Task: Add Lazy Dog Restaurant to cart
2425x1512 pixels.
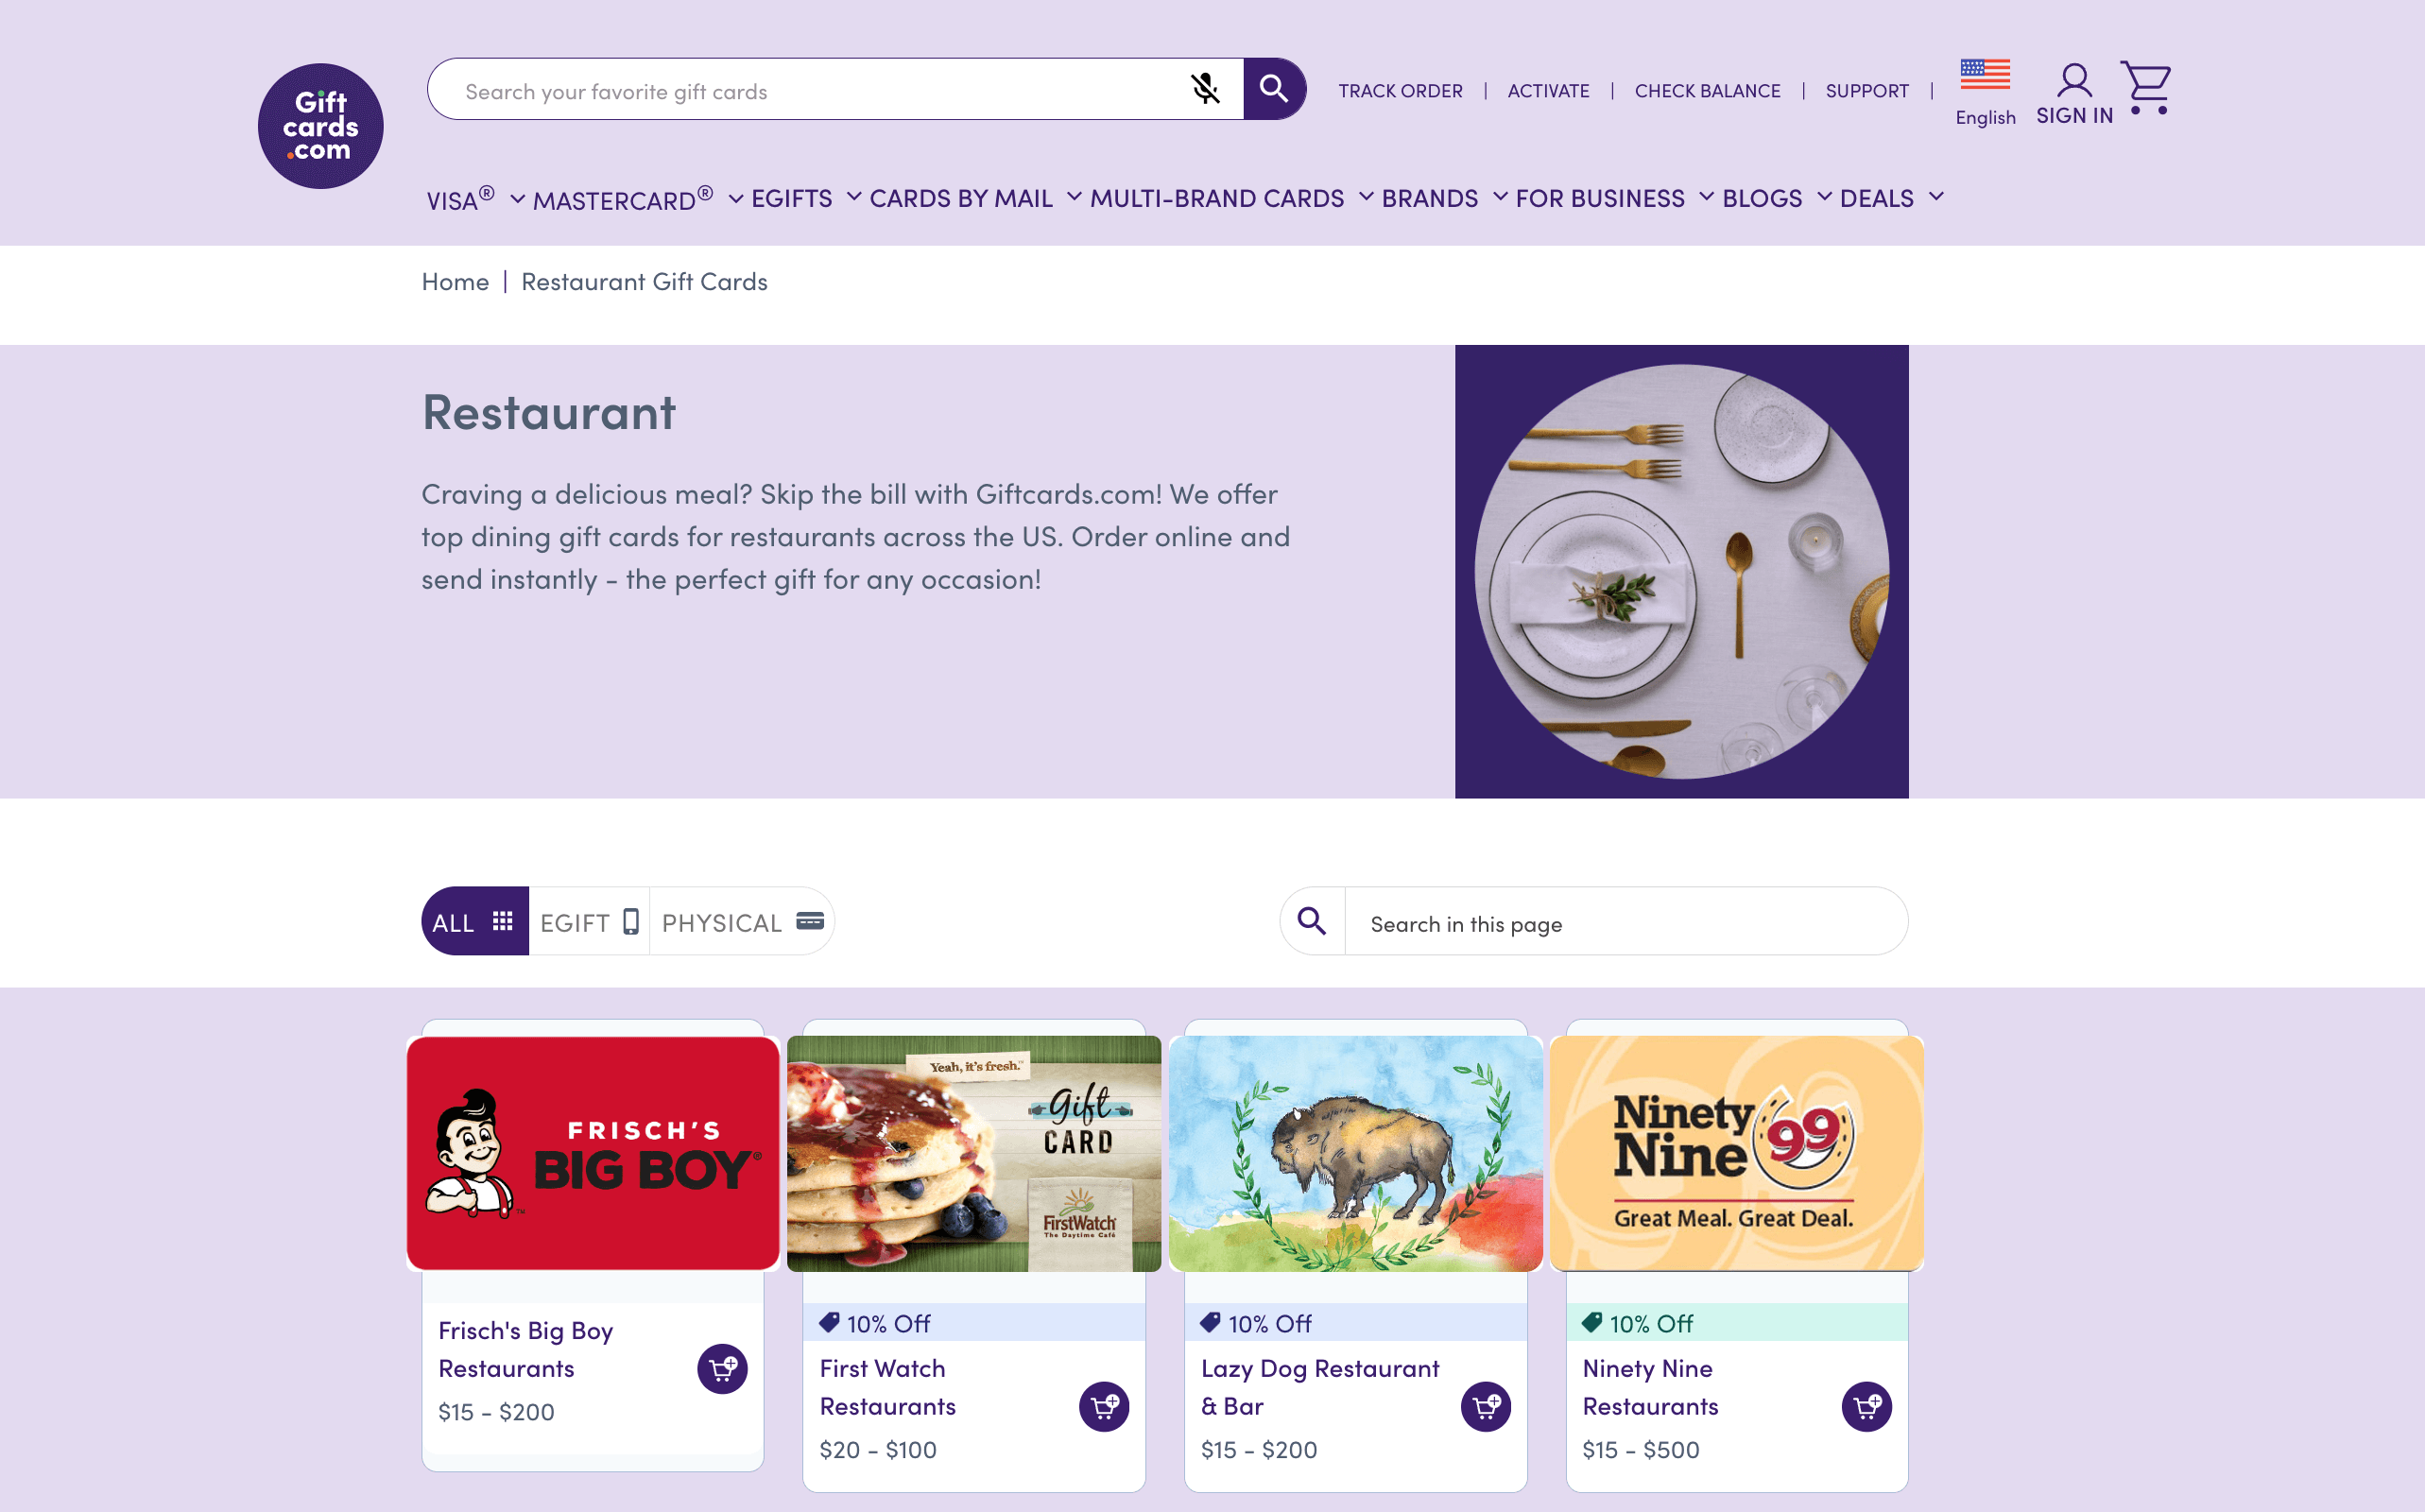Action: coord(1485,1407)
